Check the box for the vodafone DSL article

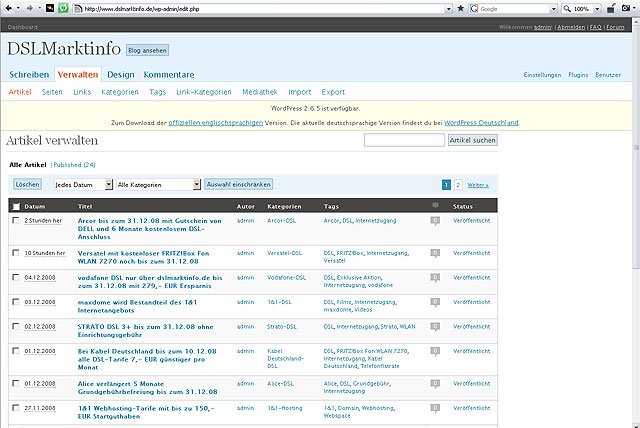16,277
